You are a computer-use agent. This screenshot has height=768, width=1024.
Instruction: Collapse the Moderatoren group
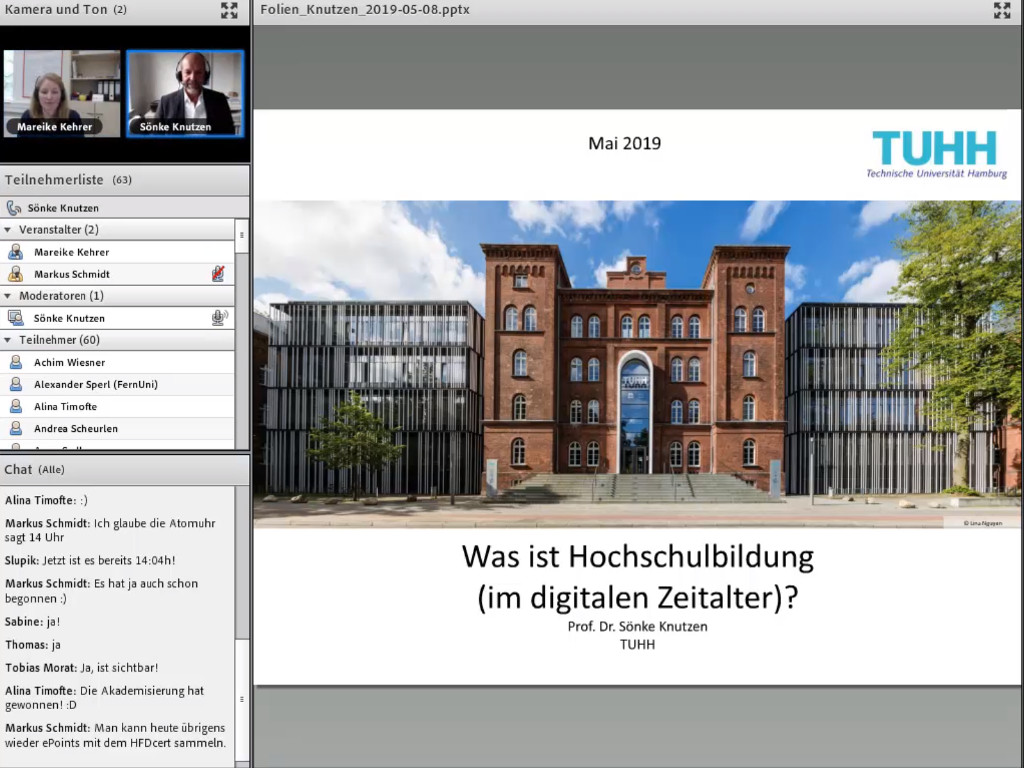tap(8, 296)
